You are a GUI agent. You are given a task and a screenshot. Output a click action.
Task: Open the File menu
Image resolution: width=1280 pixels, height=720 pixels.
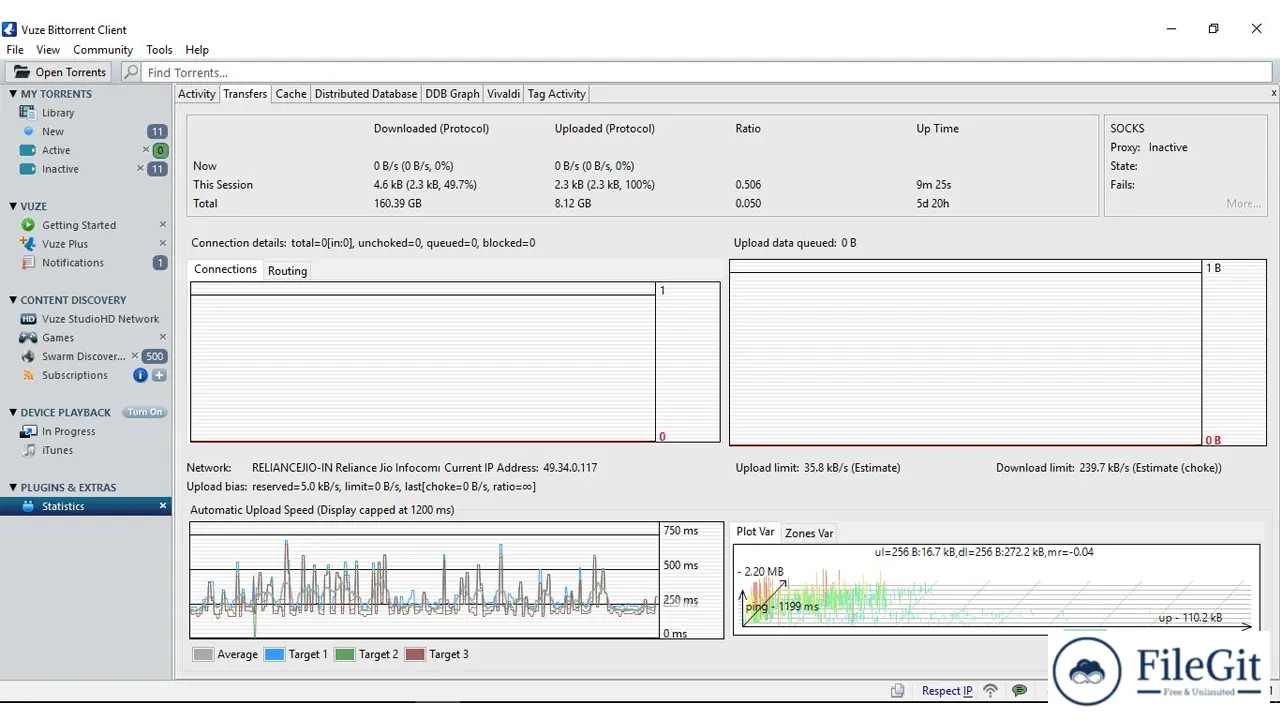point(15,50)
